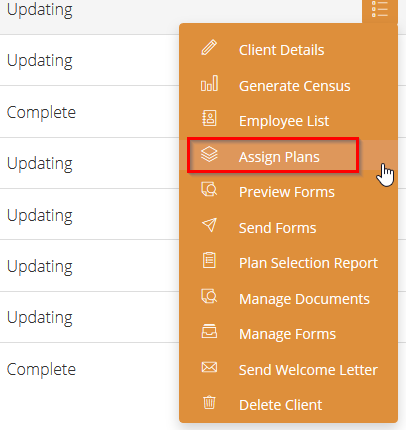Click the clipboard icon for Plan Selection Report
The width and height of the screenshot is (406, 430).
[x=209, y=260]
